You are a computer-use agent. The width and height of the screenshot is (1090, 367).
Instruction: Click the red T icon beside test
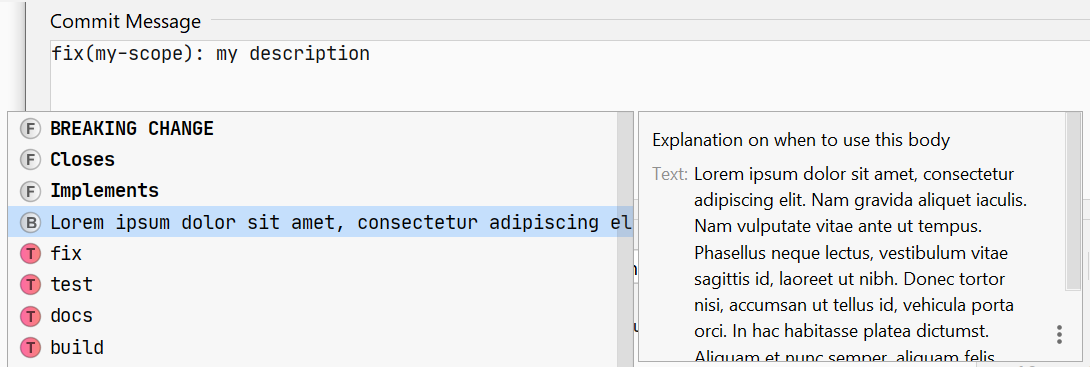30,285
